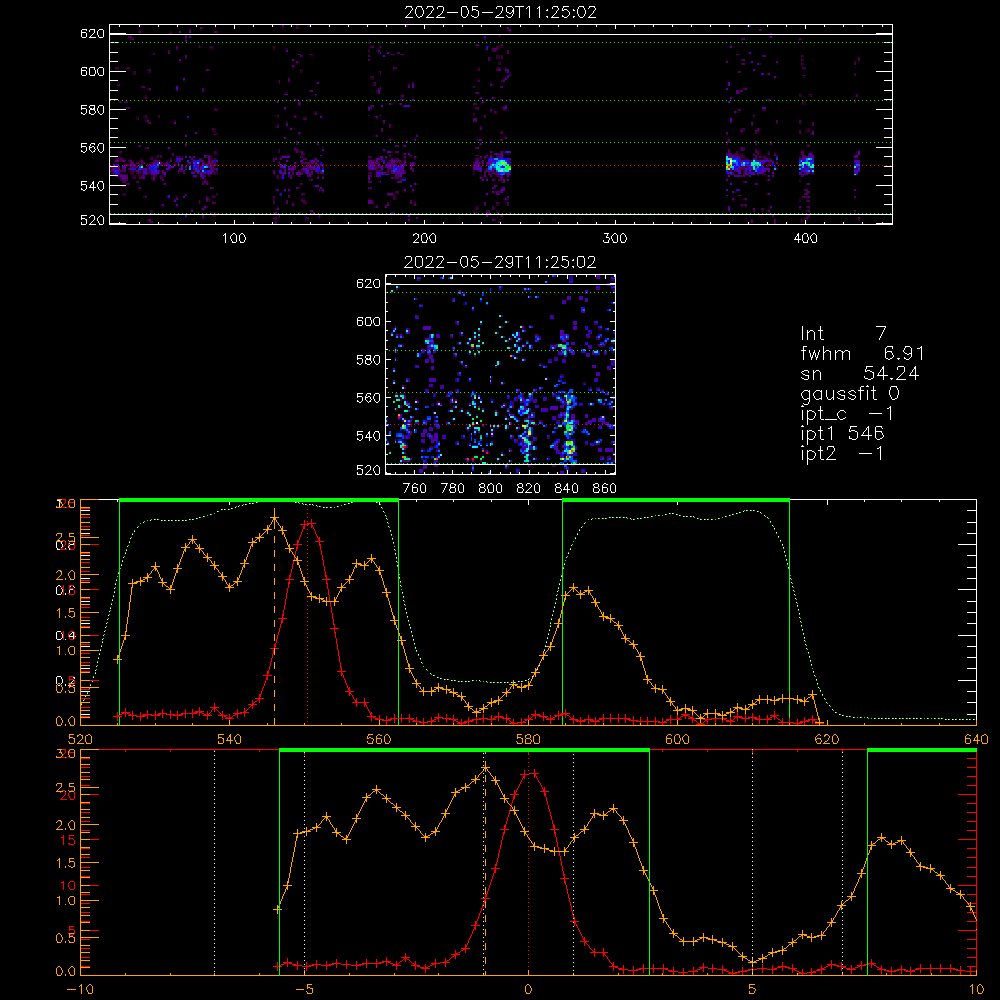The width and height of the screenshot is (1000, 1000).
Task: Click x-axis label 580 of the upper profile plot
Action: click(528, 739)
